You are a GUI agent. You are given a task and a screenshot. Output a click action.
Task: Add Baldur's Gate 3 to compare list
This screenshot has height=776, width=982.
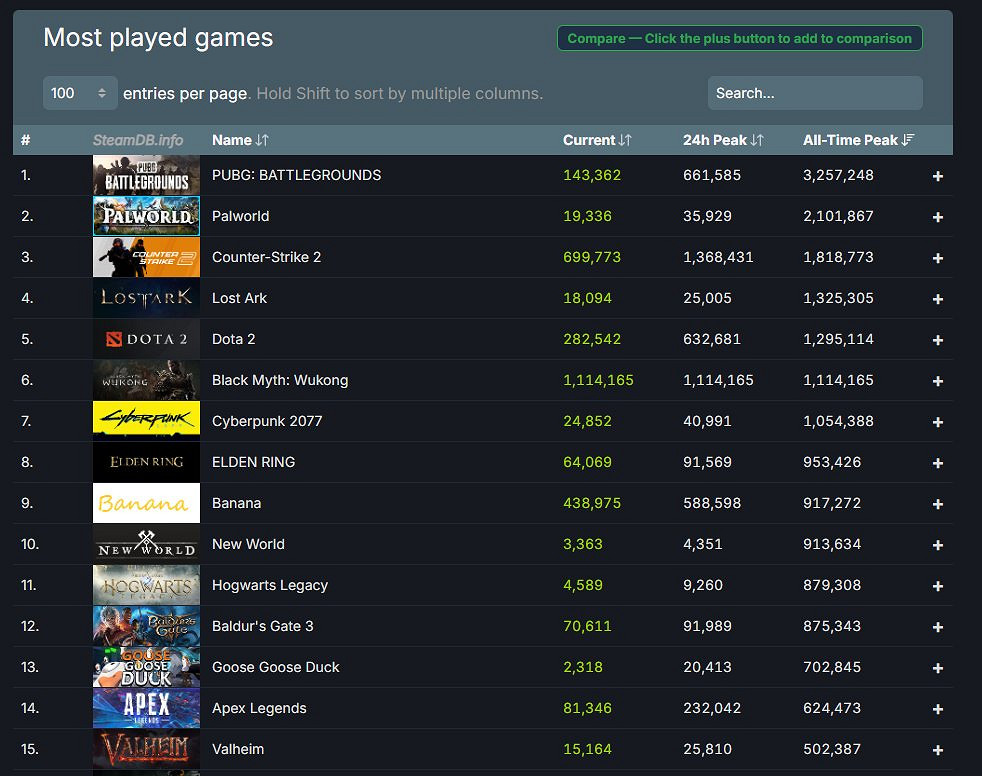(x=937, y=627)
